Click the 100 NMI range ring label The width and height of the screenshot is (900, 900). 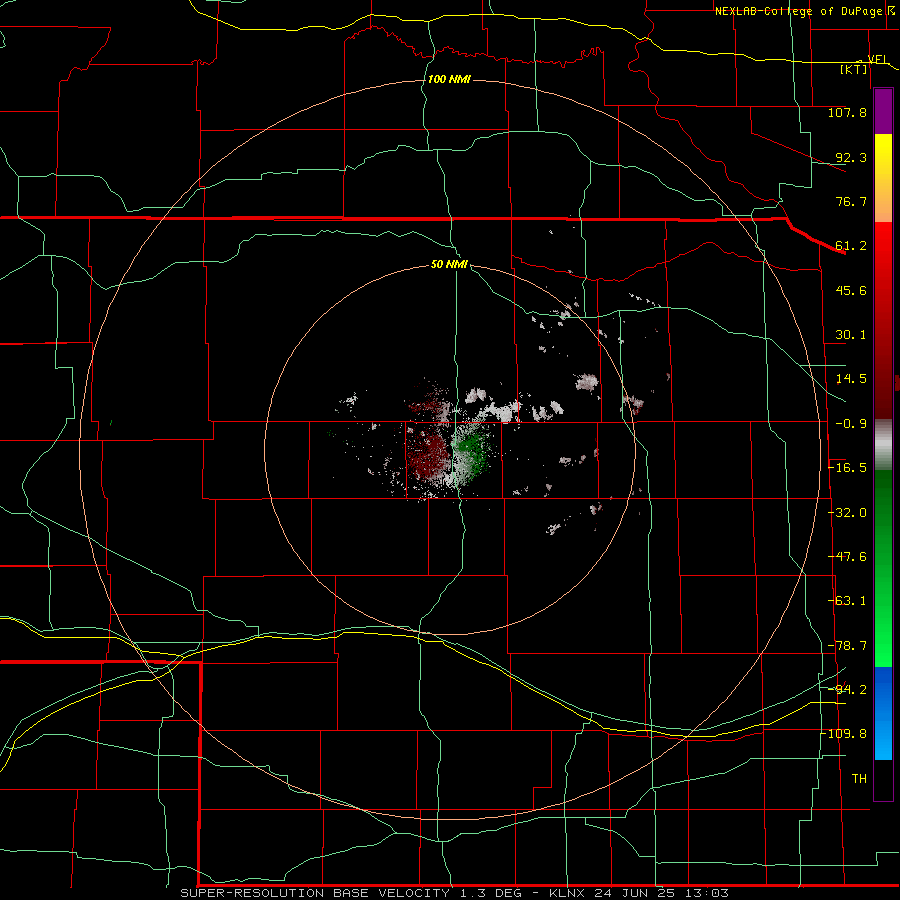coord(449,79)
